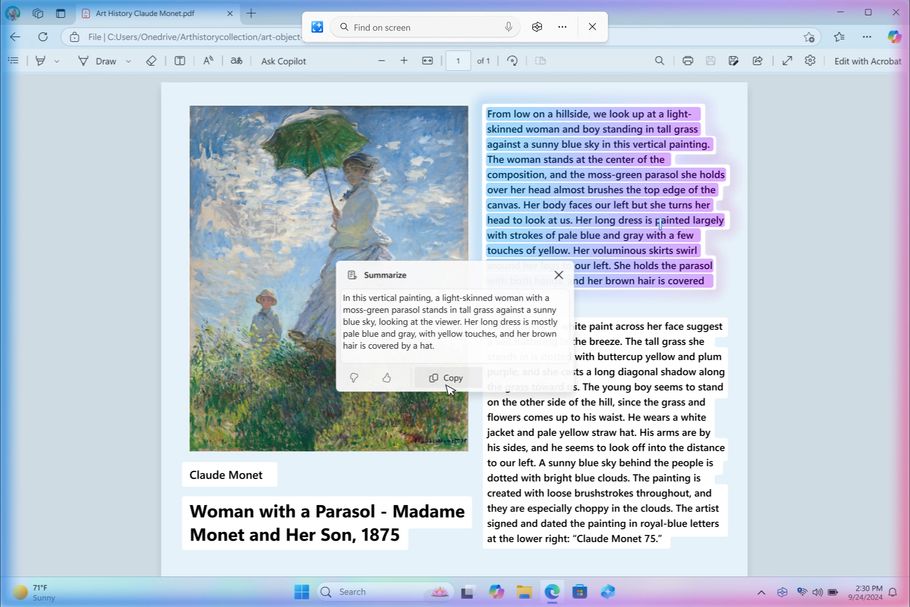Click the rotate page icon
The image size is (910, 607).
(x=512, y=61)
